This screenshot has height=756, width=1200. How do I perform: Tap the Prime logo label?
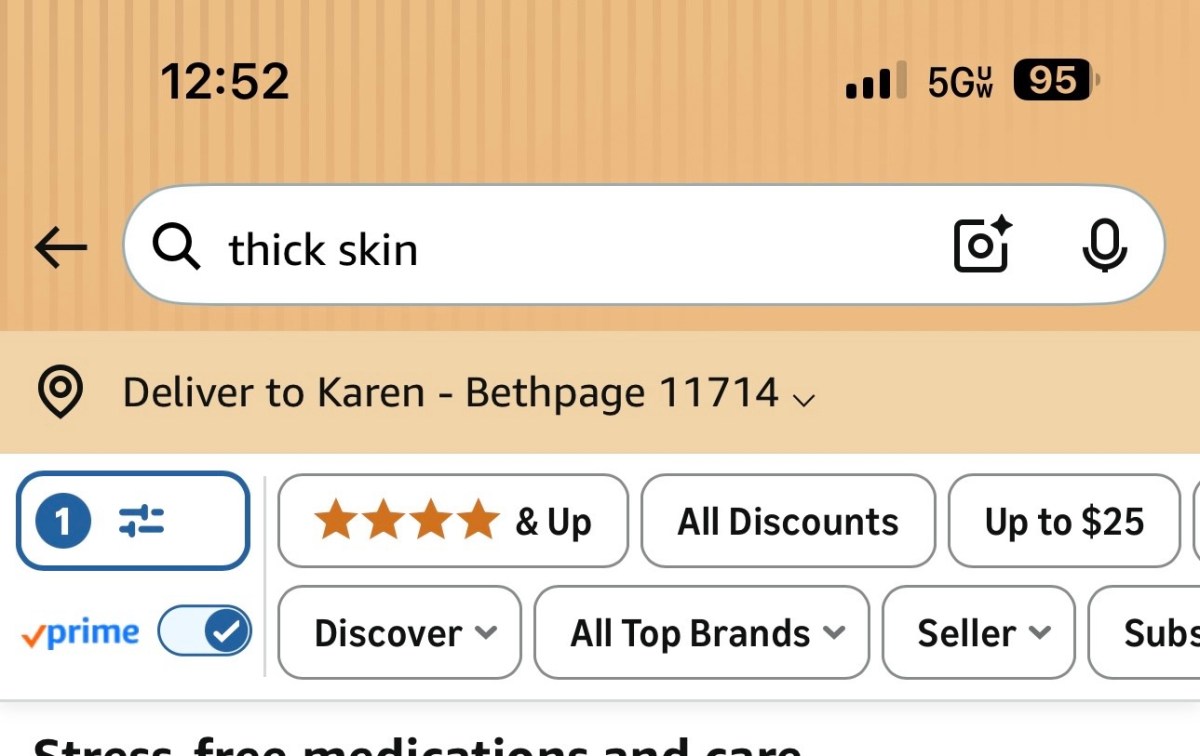click(x=80, y=633)
